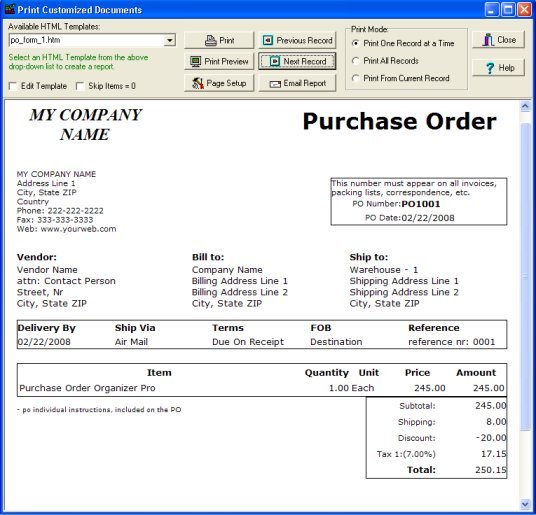Click the Page Setup tools icon
The height and width of the screenshot is (515, 536).
tap(198, 83)
